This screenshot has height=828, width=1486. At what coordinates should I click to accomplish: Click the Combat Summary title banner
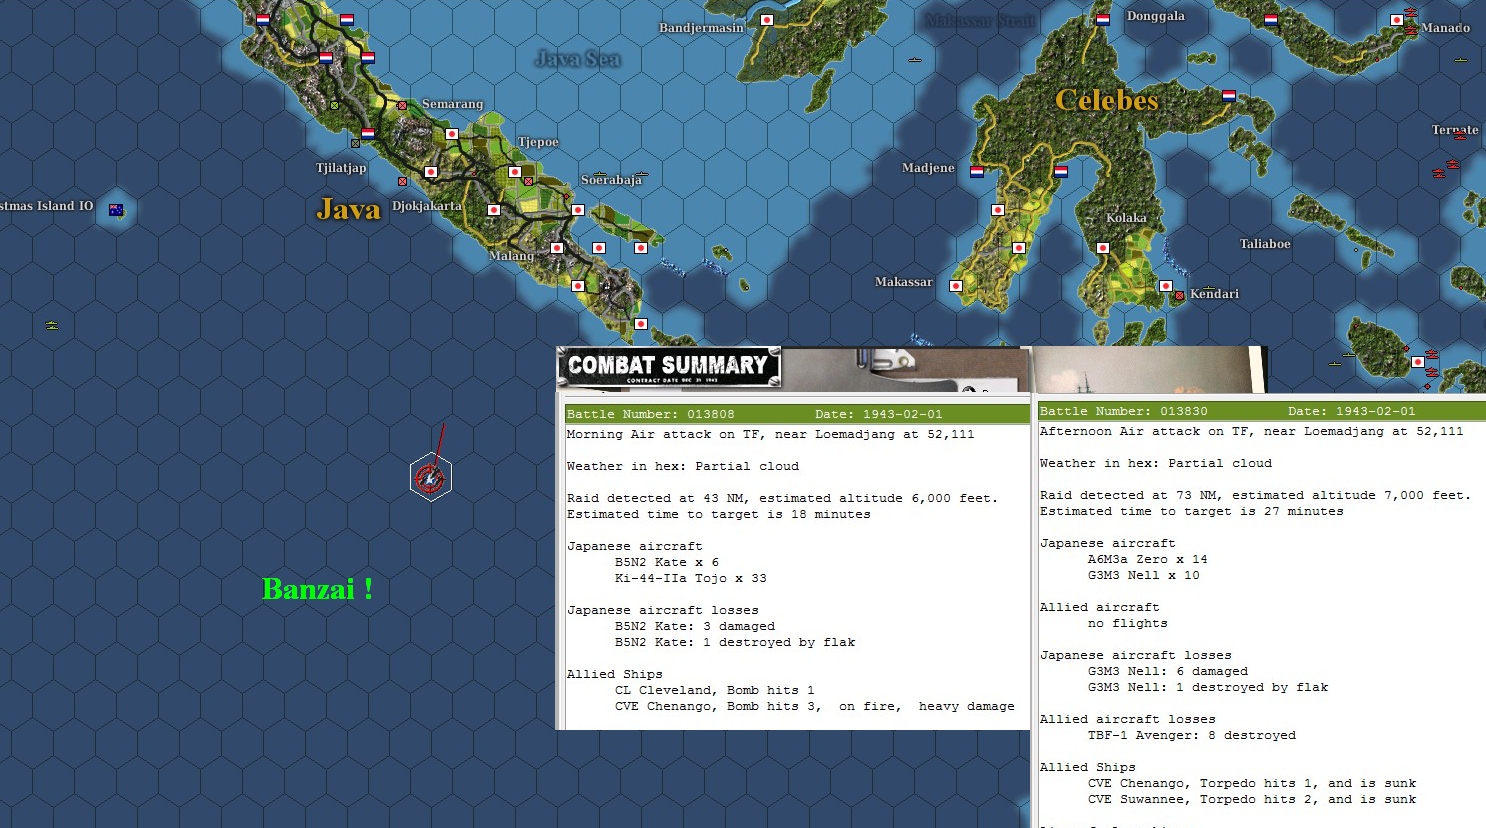pos(668,367)
